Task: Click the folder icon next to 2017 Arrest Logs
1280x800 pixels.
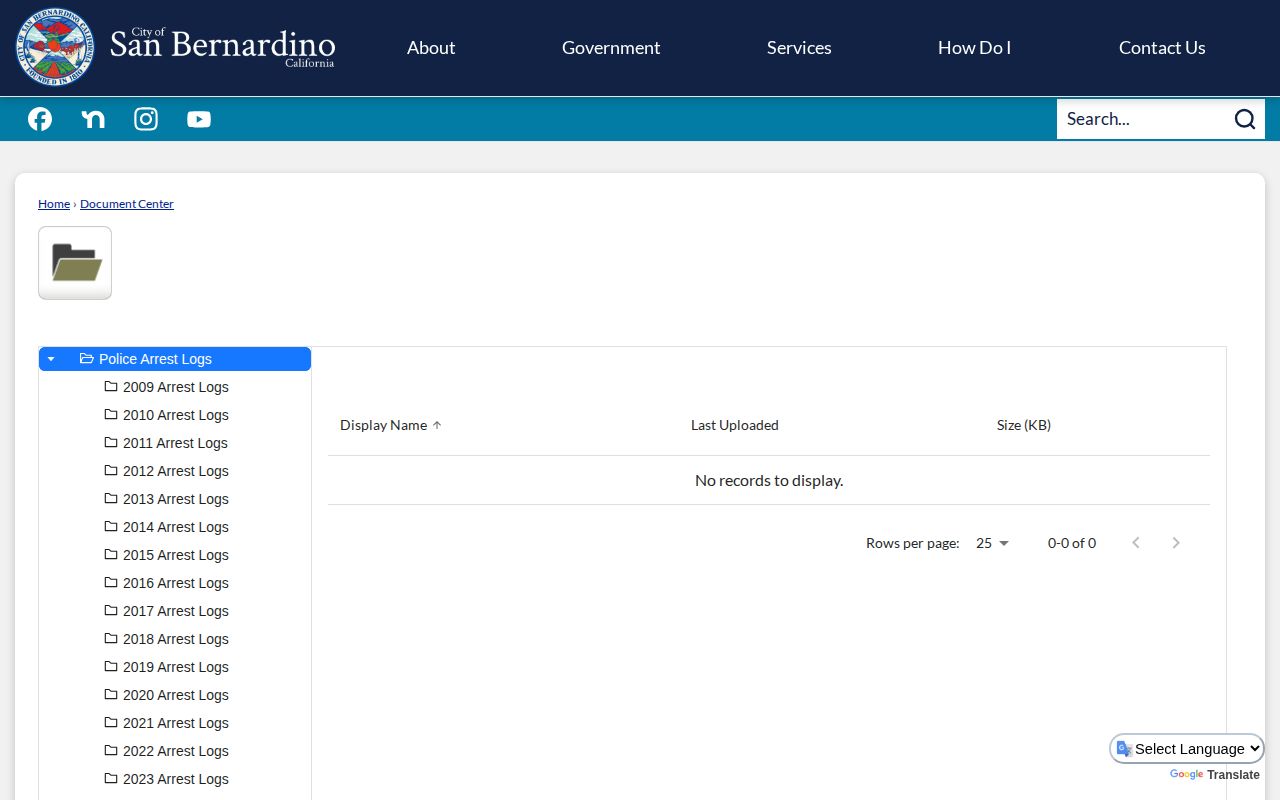Action: click(x=111, y=610)
